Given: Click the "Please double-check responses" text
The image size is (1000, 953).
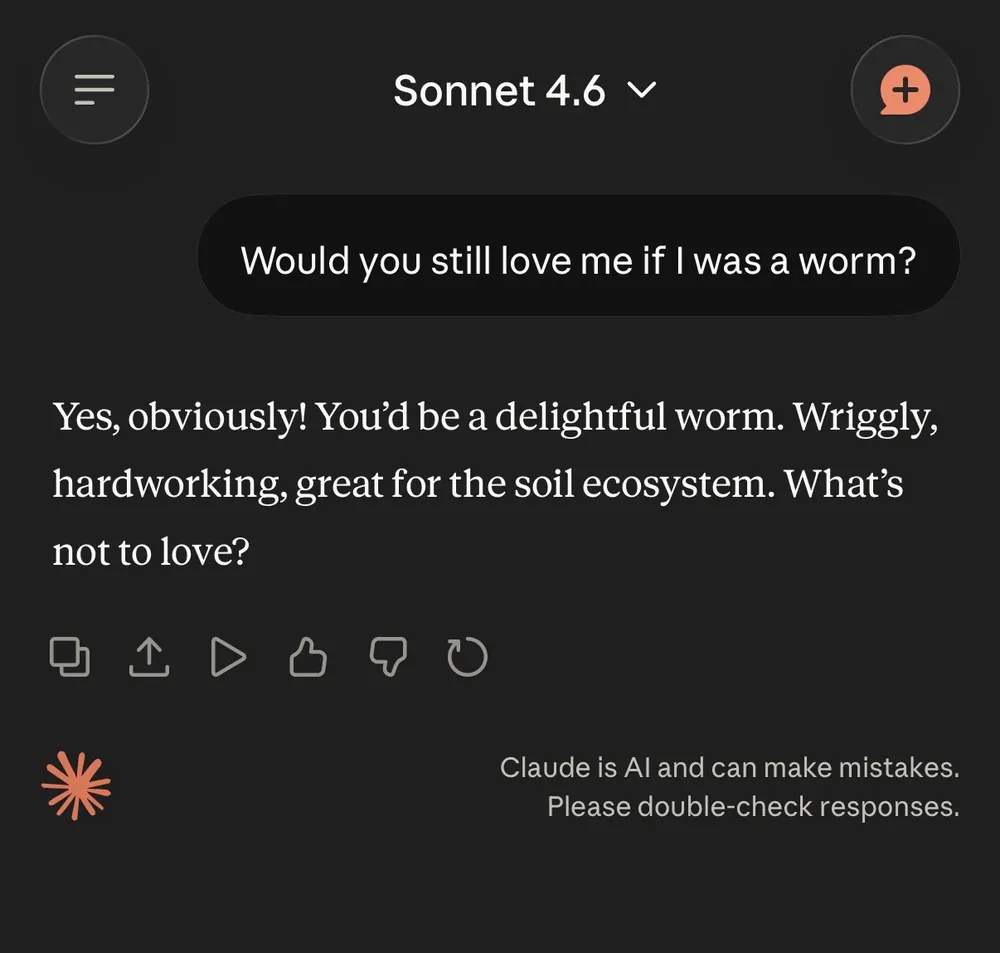Looking at the screenshot, I should [x=752, y=806].
